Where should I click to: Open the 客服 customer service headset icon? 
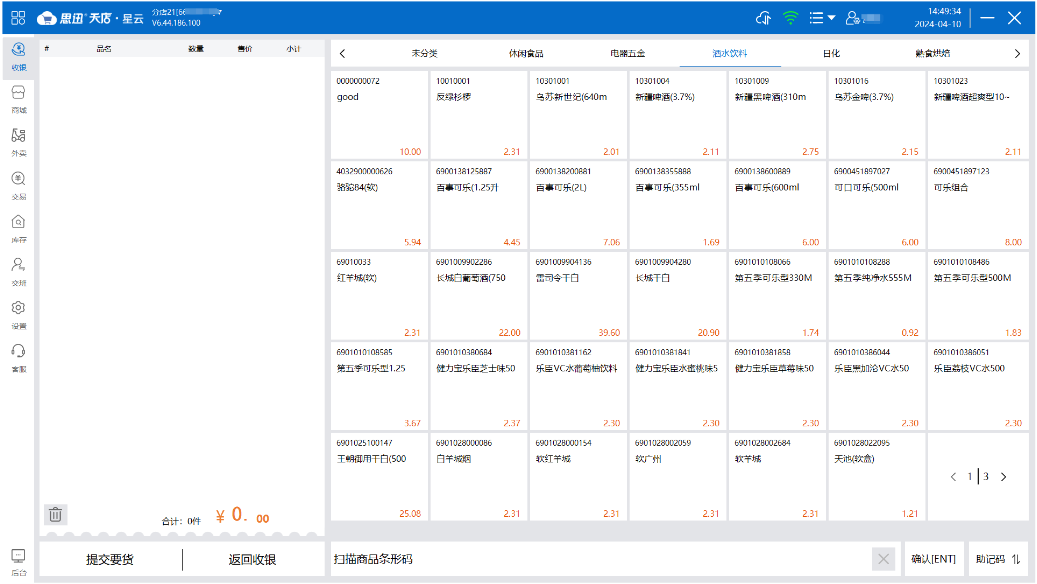click(19, 358)
